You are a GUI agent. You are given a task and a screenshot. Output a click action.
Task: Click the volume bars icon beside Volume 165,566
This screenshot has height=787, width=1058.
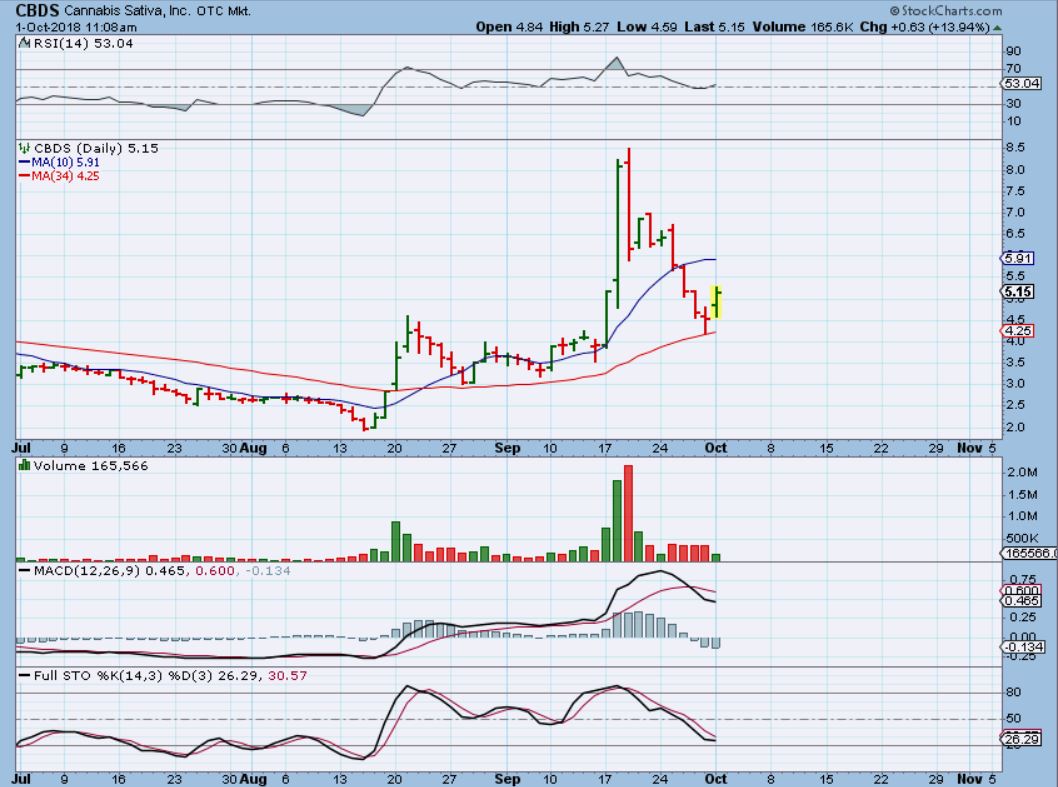[x=24, y=465]
